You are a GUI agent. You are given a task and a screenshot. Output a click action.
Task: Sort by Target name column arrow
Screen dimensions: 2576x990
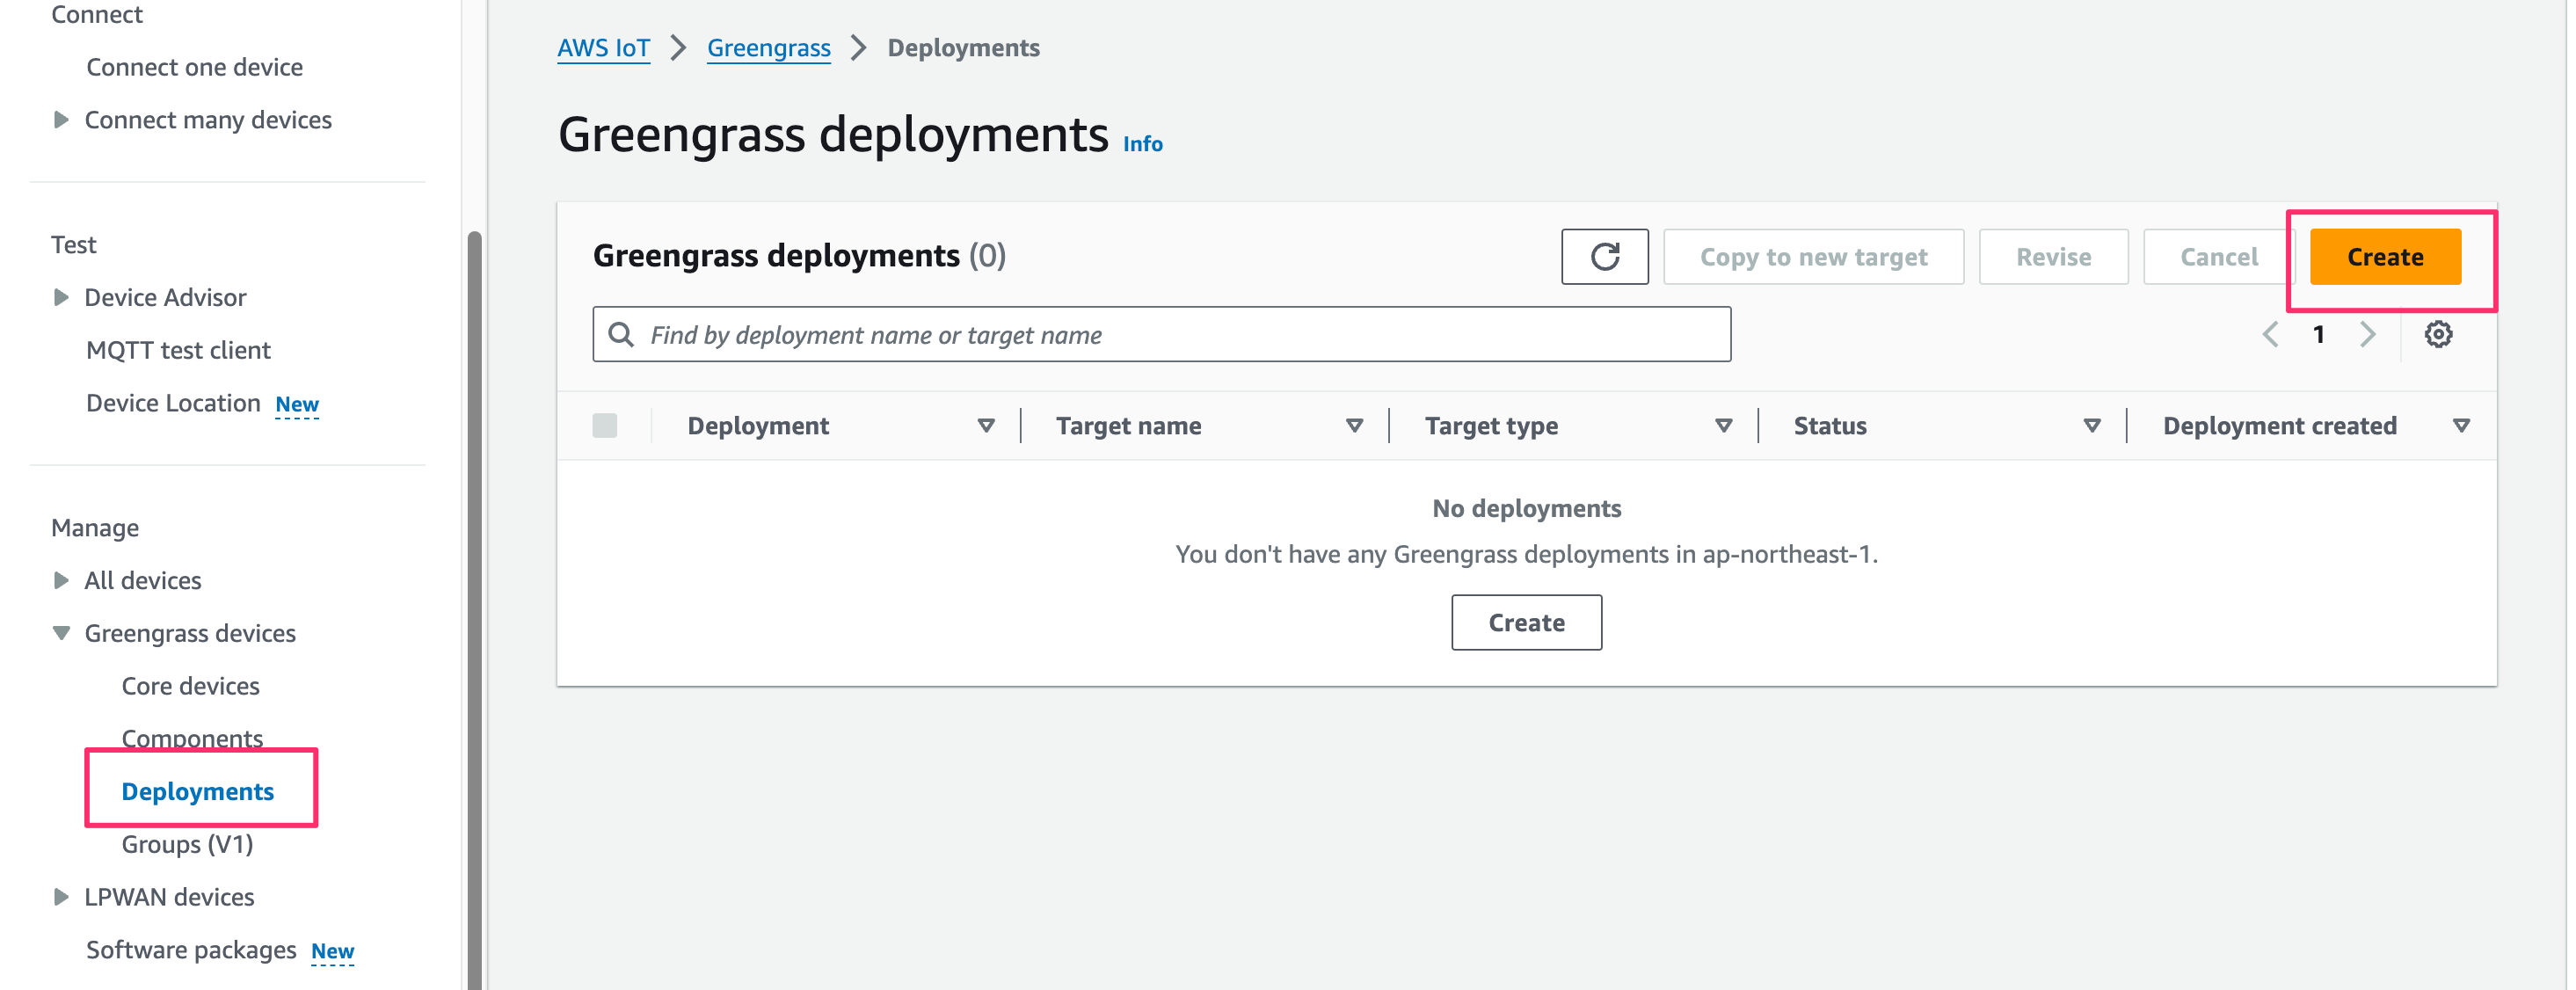click(x=1354, y=426)
